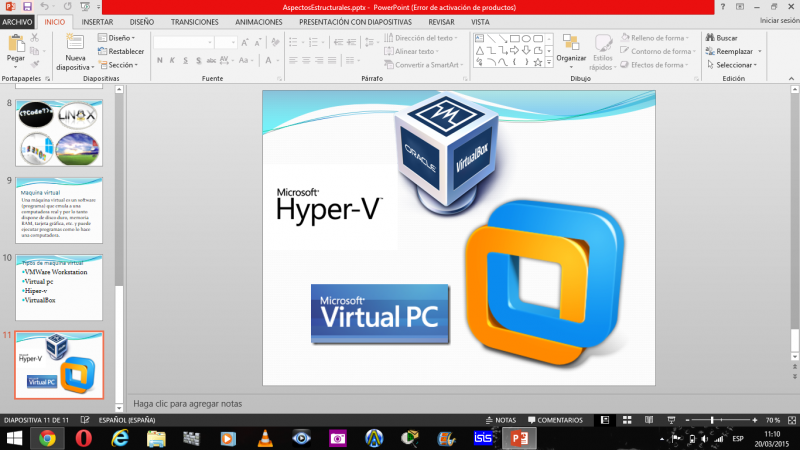
Task: Open the ANIMACIONES tab
Action: click(258, 22)
